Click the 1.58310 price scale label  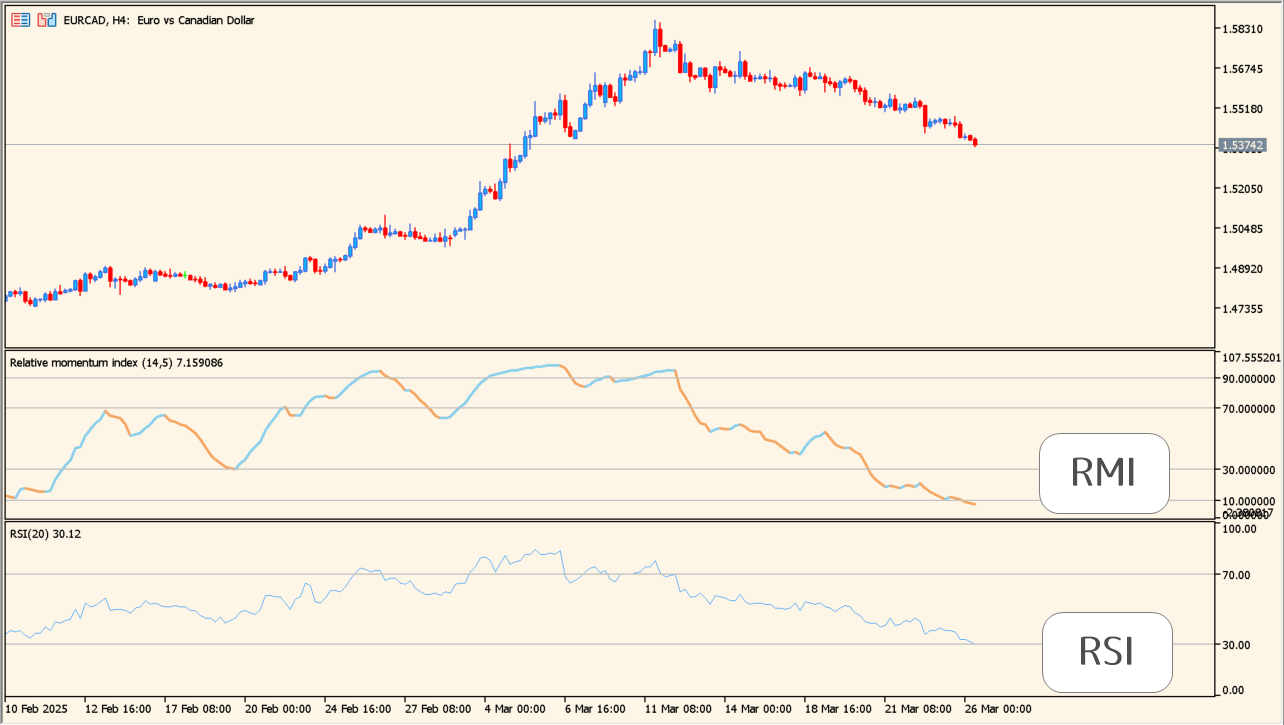pyautogui.click(x=1242, y=29)
